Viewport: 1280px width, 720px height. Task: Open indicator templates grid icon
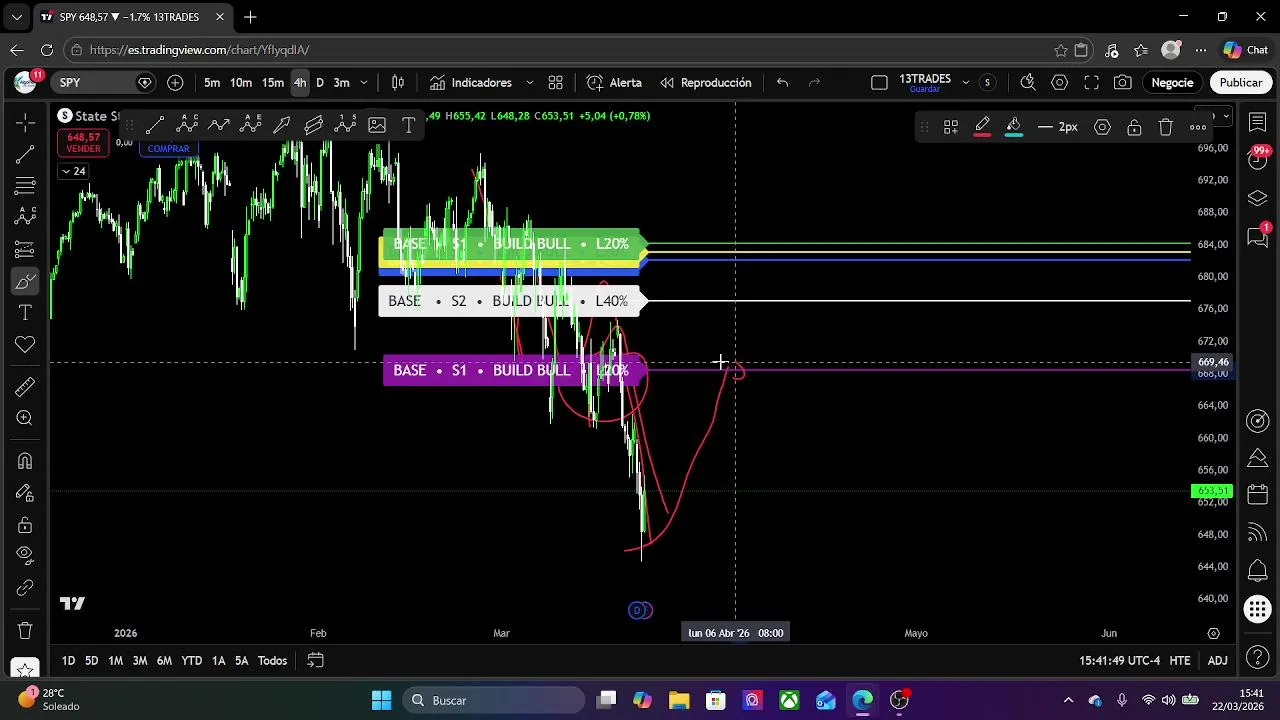[x=556, y=83]
